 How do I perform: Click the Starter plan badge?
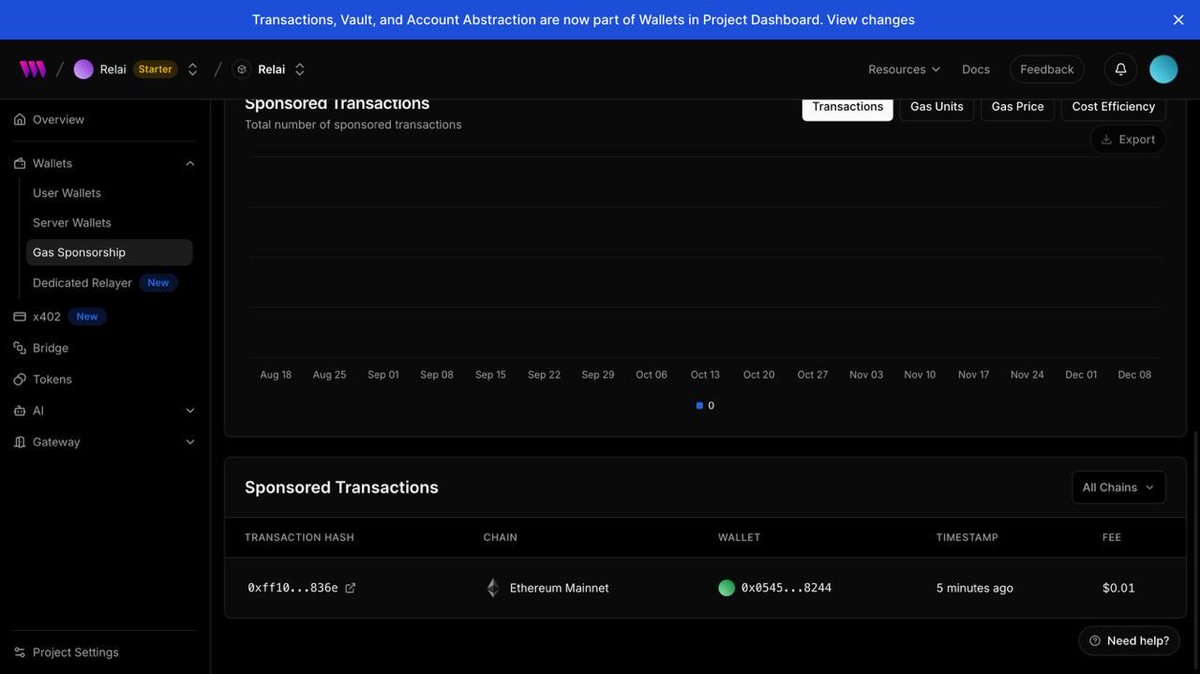coord(155,69)
